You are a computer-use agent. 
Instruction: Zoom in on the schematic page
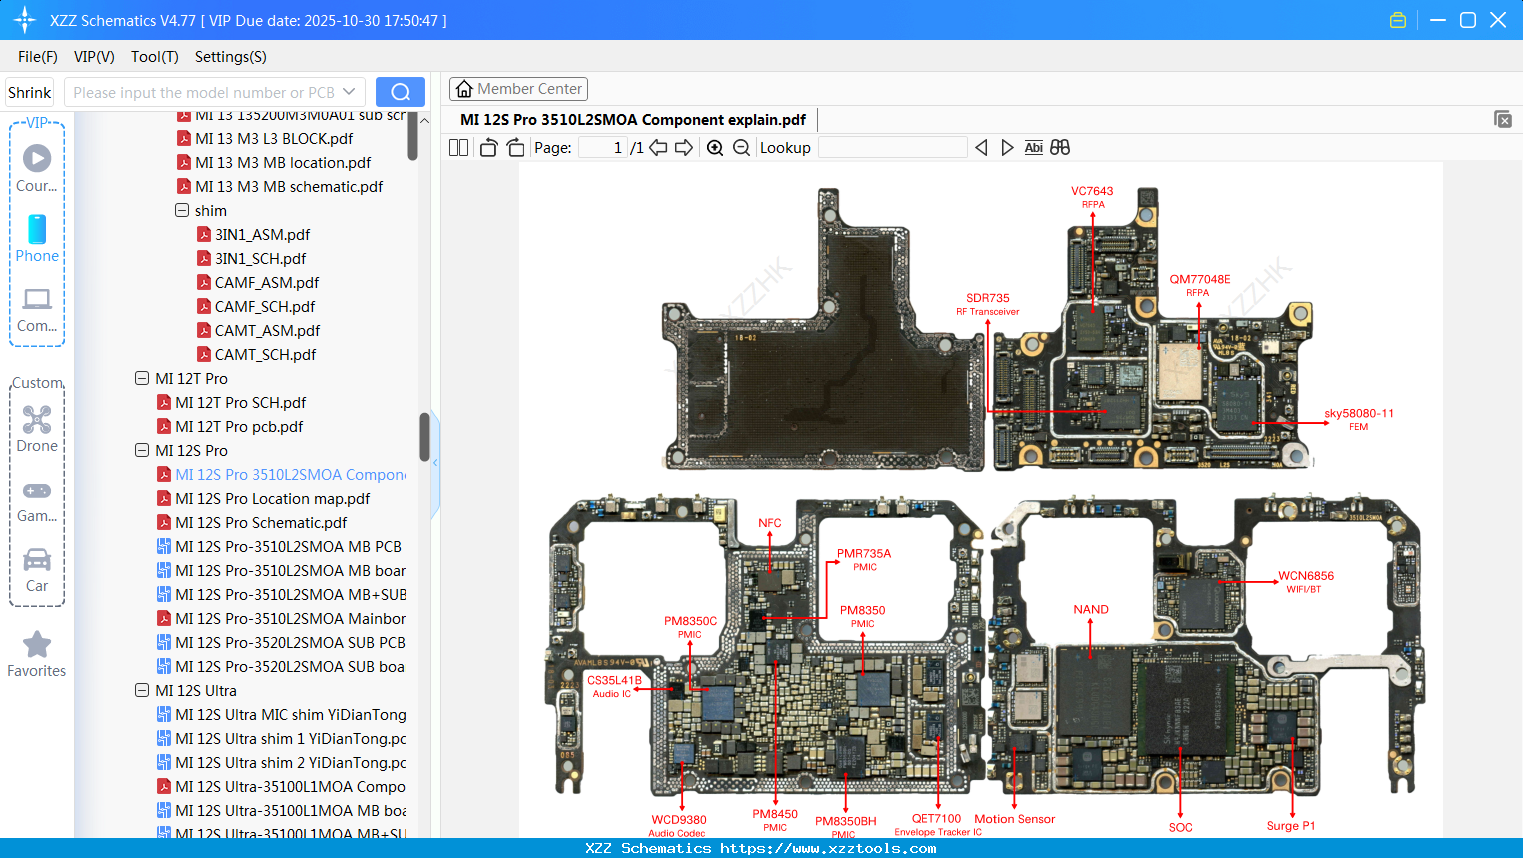(715, 147)
